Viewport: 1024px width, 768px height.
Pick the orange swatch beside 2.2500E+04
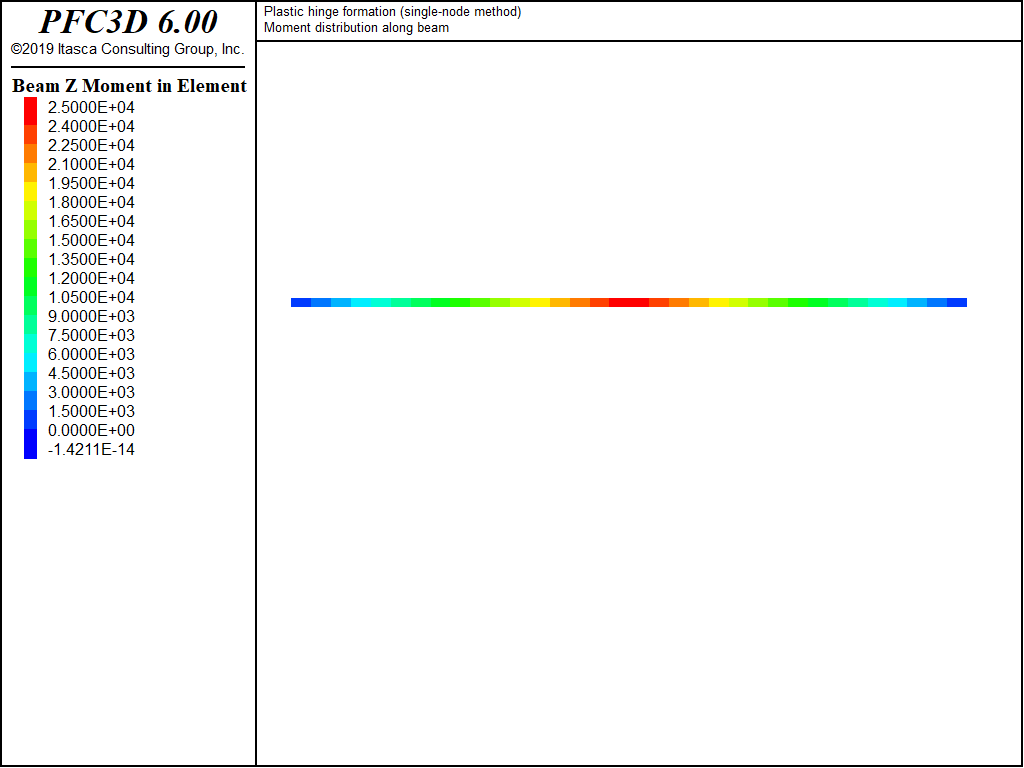(x=31, y=153)
